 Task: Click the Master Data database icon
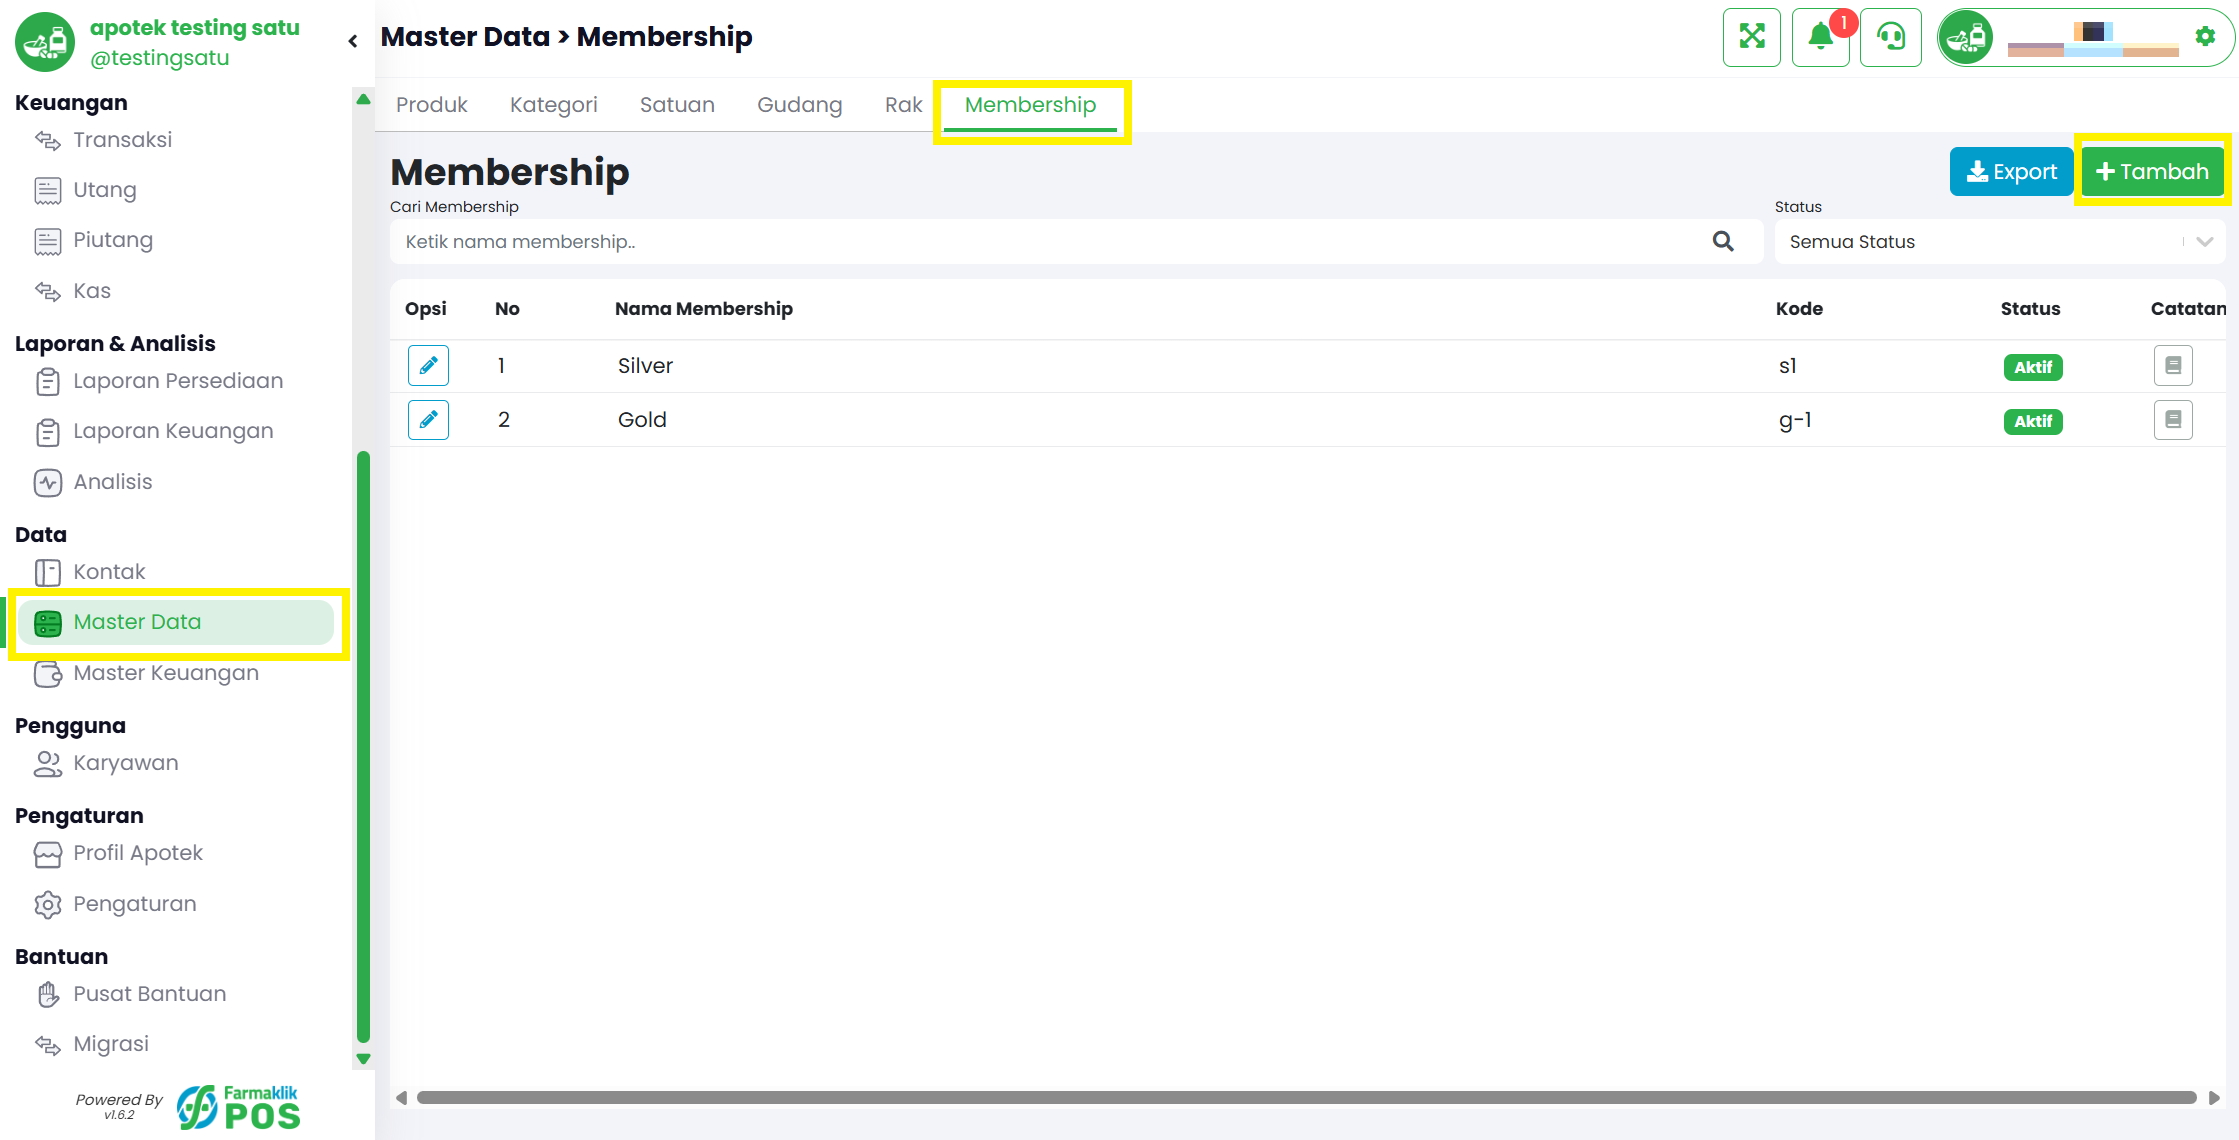click(47, 623)
